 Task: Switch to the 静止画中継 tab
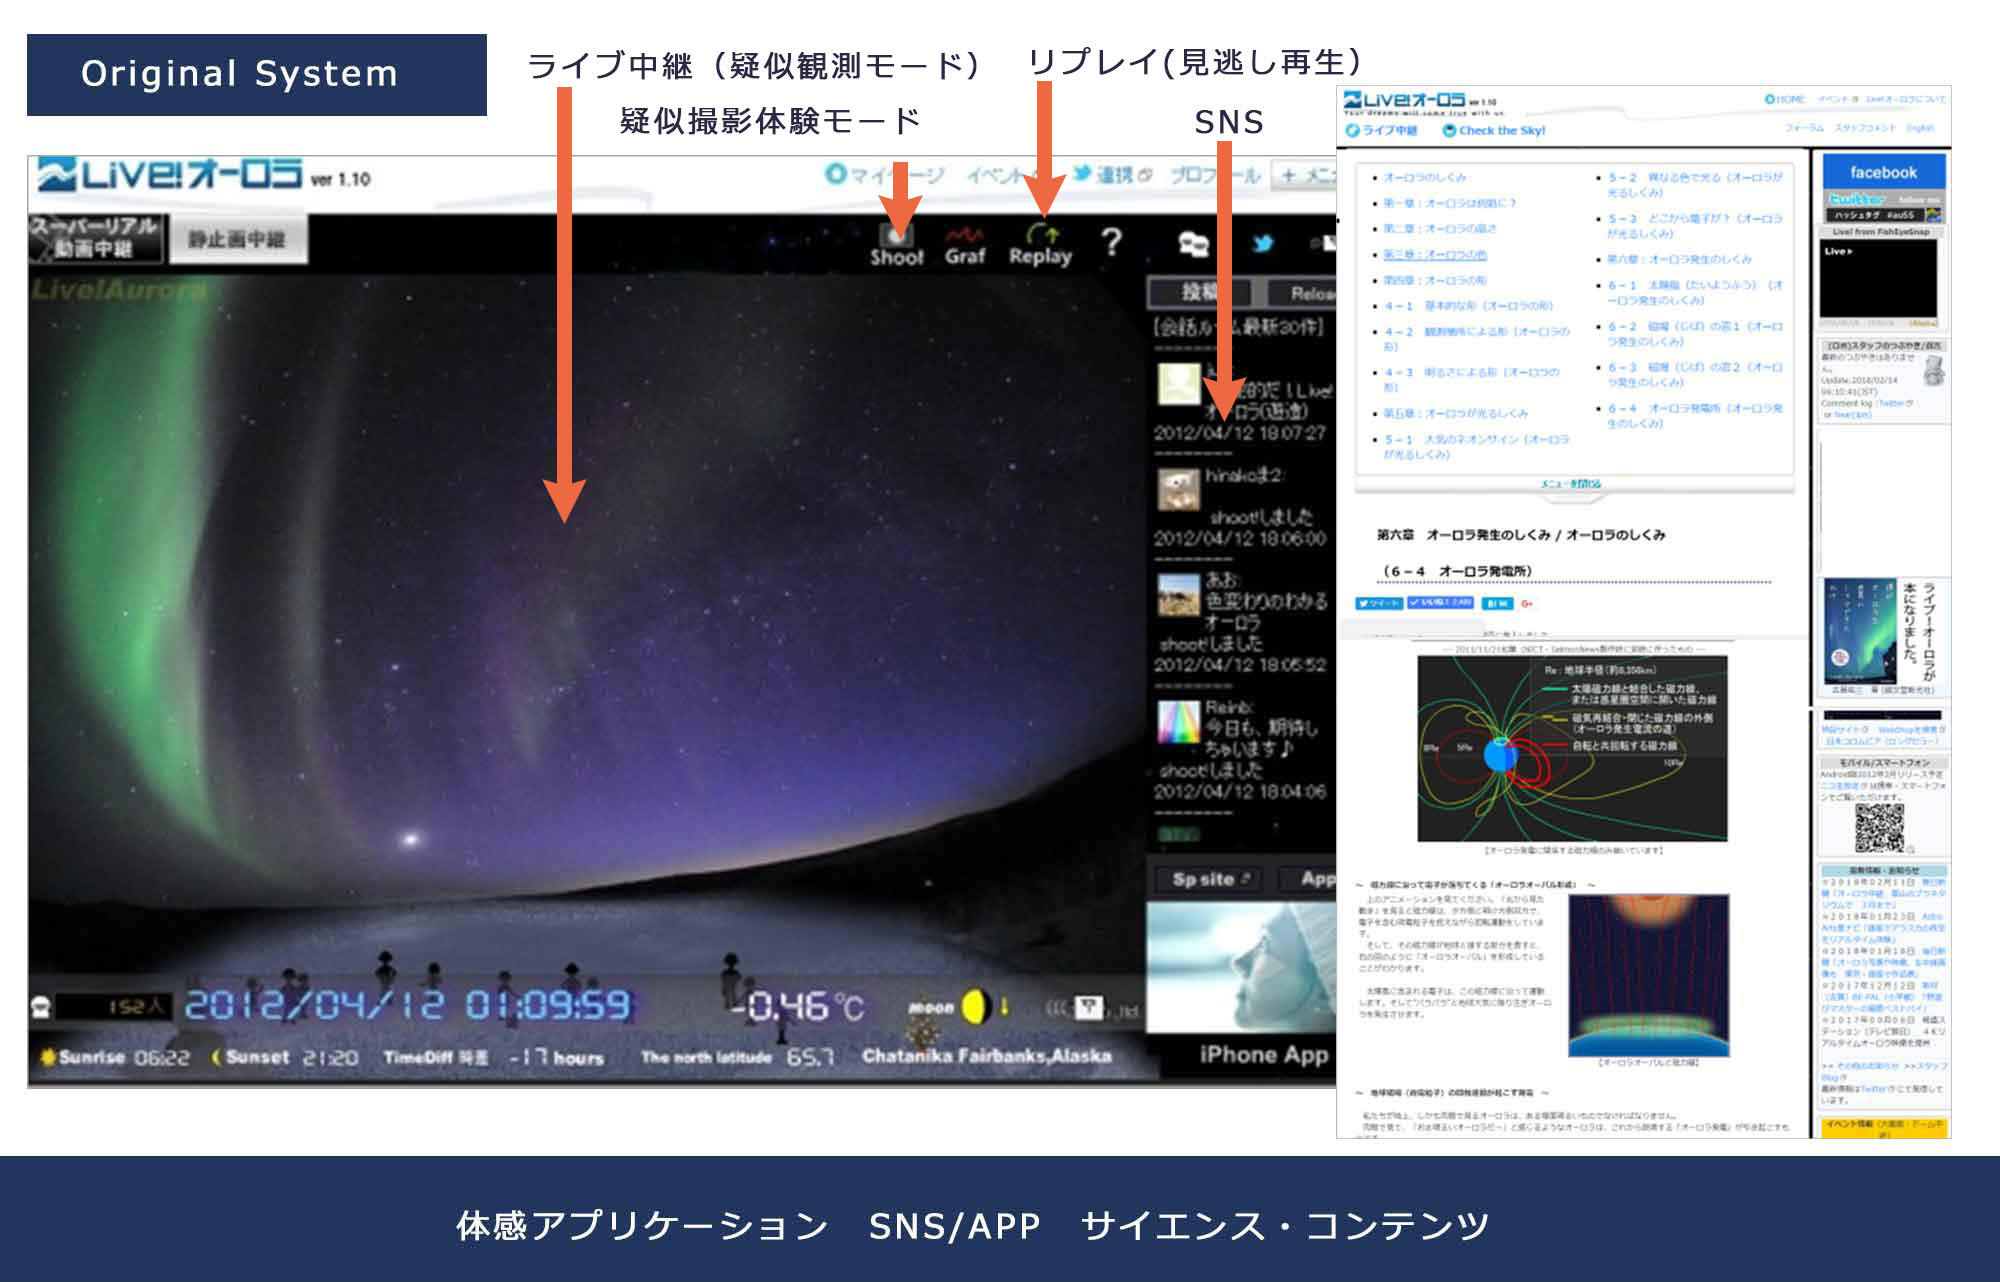tap(237, 240)
